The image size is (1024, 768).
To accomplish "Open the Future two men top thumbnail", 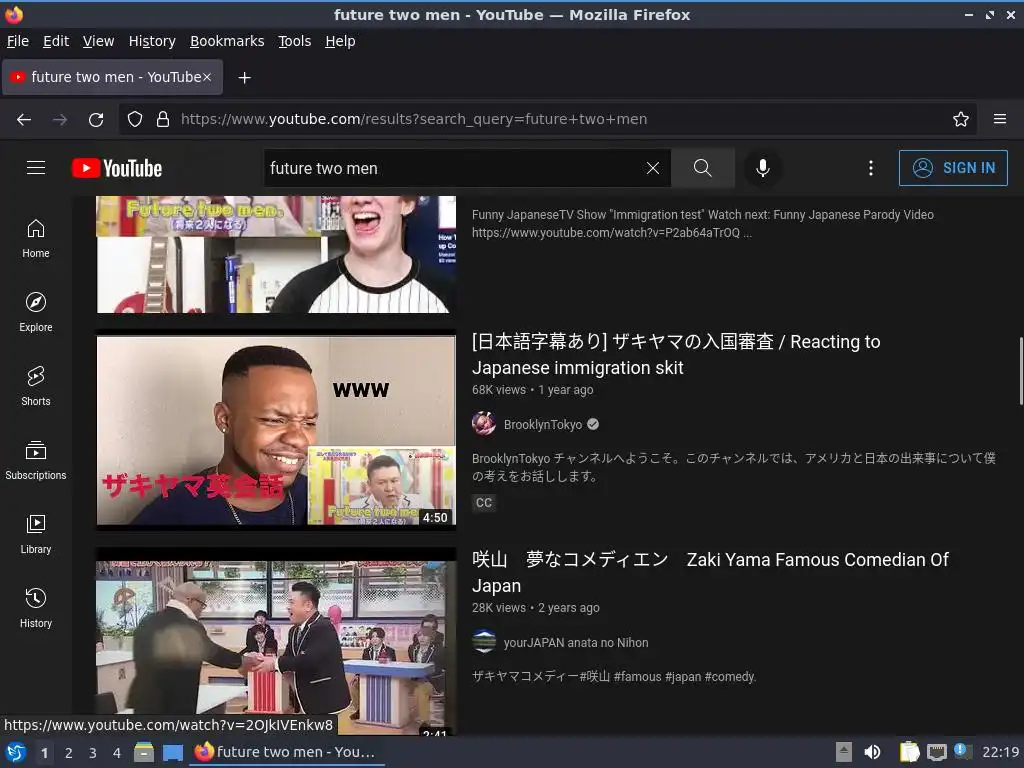I will (x=276, y=255).
